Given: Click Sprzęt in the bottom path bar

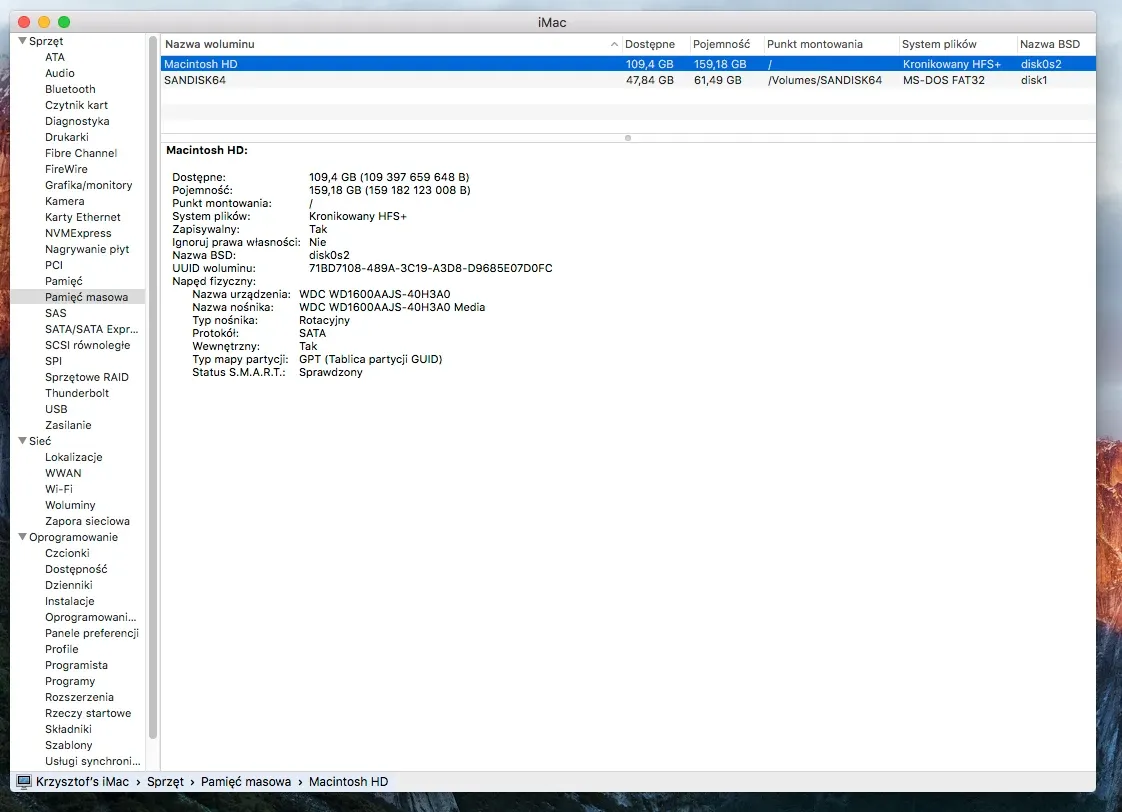Looking at the screenshot, I should click(x=165, y=781).
